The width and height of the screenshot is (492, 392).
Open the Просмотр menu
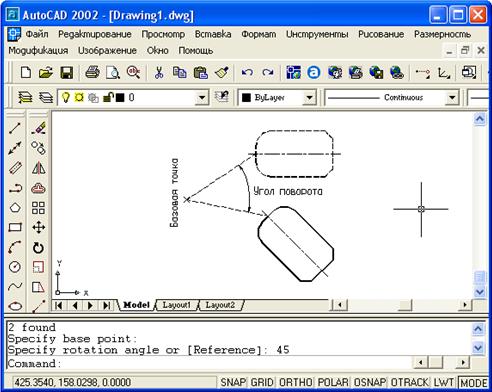pyautogui.click(x=163, y=34)
